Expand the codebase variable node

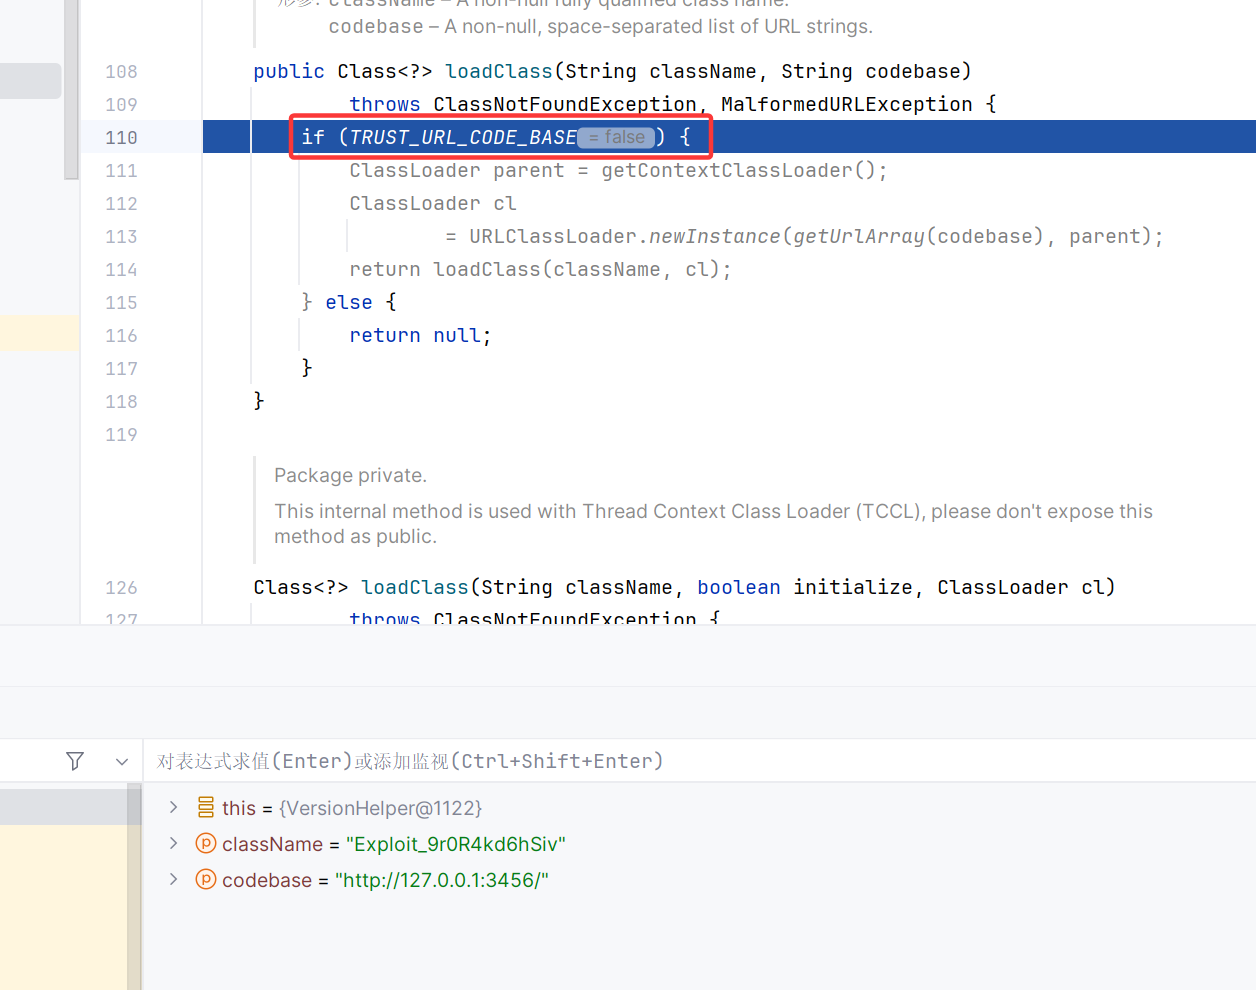point(173,880)
